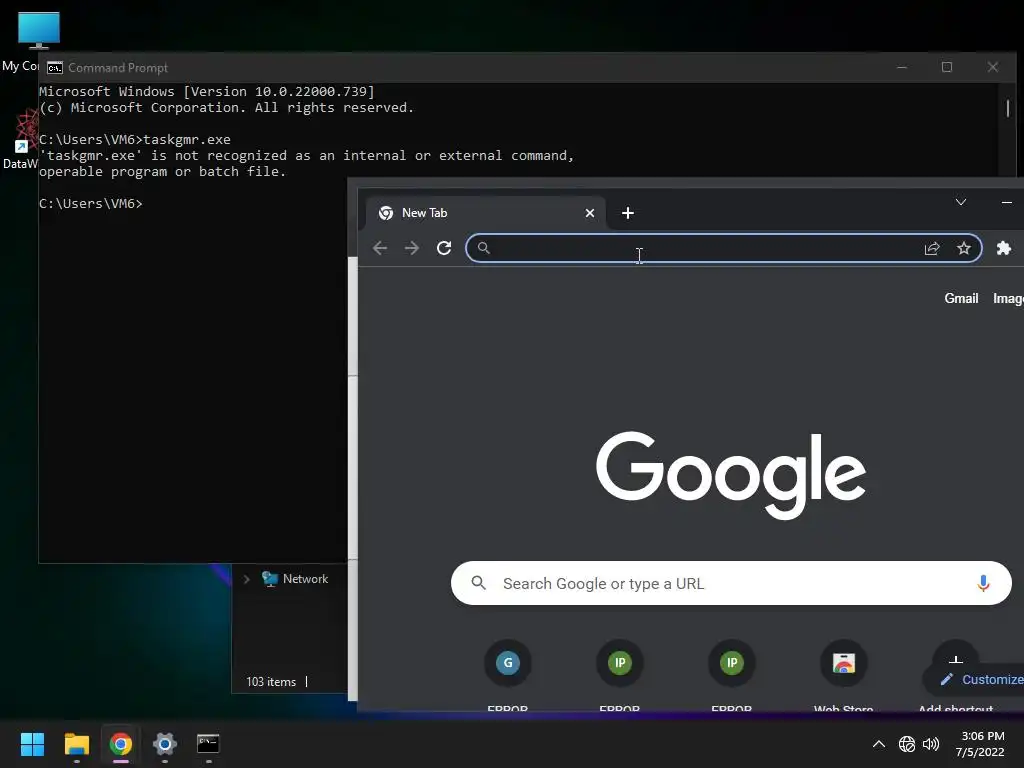The width and height of the screenshot is (1024, 768).
Task: Minimize the Chrome window
Action: [1006, 202]
